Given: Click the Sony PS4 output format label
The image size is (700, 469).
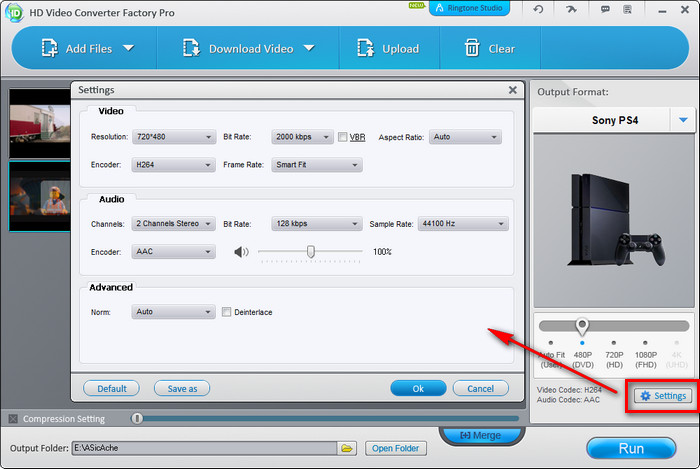Looking at the screenshot, I should 615,120.
